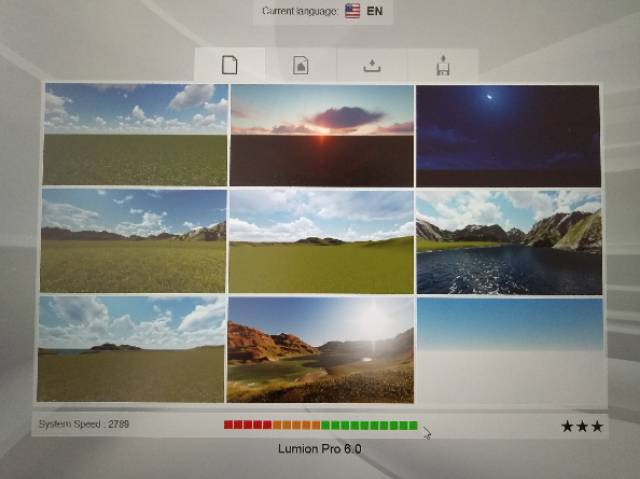Select the sunset scene thumbnail
This screenshot has height=479, width=640.
tap(322, 135)
